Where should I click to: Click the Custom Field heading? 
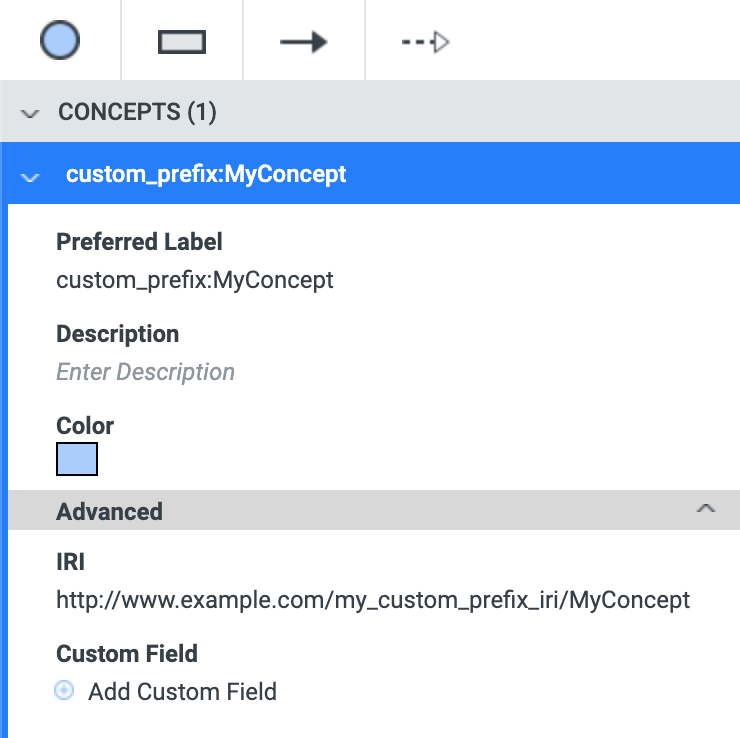(126, 654)
